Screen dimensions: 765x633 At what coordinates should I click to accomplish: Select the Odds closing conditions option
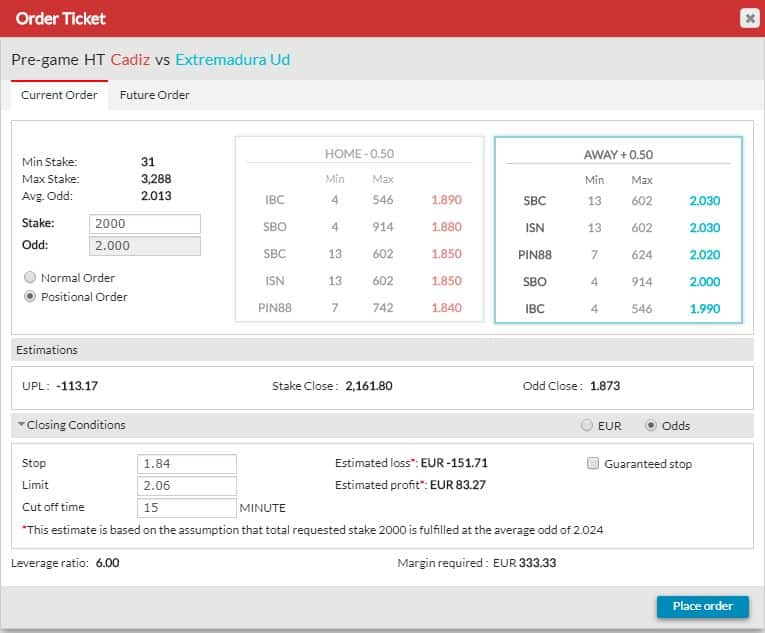click(x=650, y=425)
